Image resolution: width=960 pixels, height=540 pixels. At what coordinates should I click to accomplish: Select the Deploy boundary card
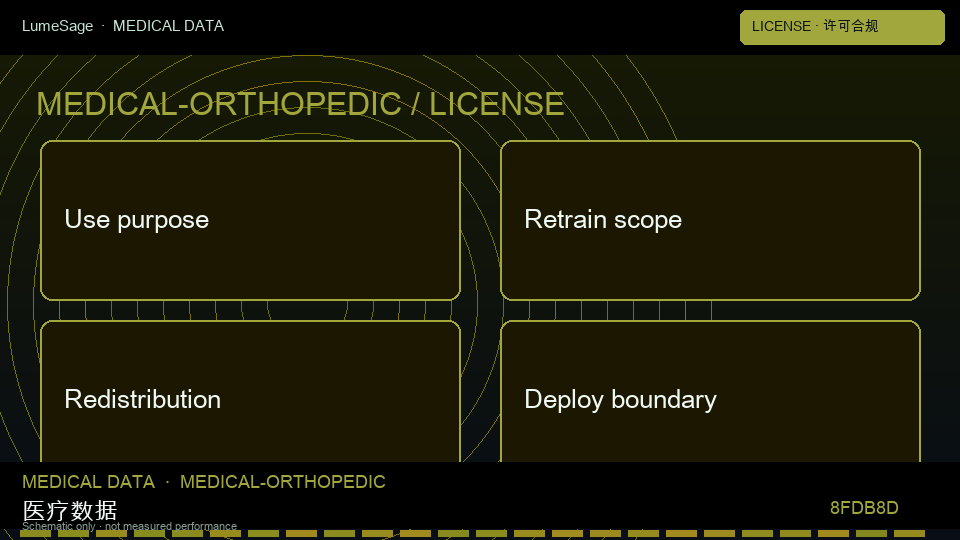point(710,391)
